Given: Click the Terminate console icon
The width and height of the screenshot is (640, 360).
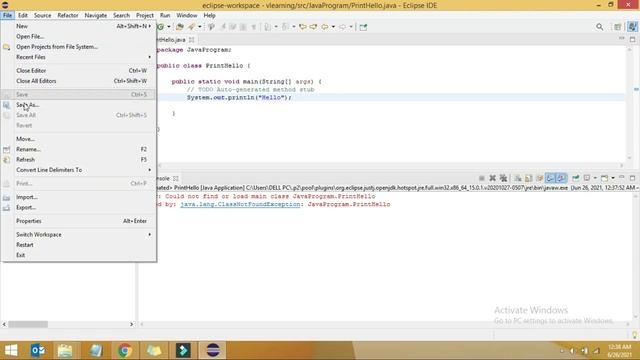Looking at the screenshot, I should [482, 178].
